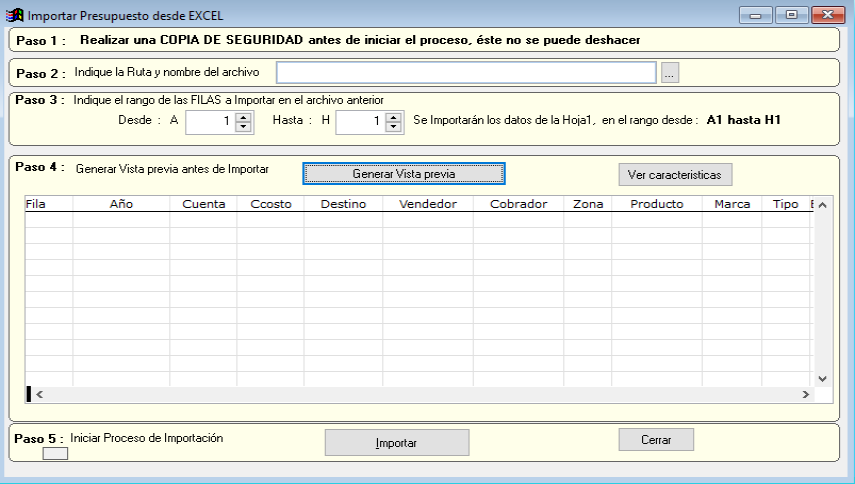855x484 pixels.
Task: Click into the Desde row number field
Action: (211, 122)
